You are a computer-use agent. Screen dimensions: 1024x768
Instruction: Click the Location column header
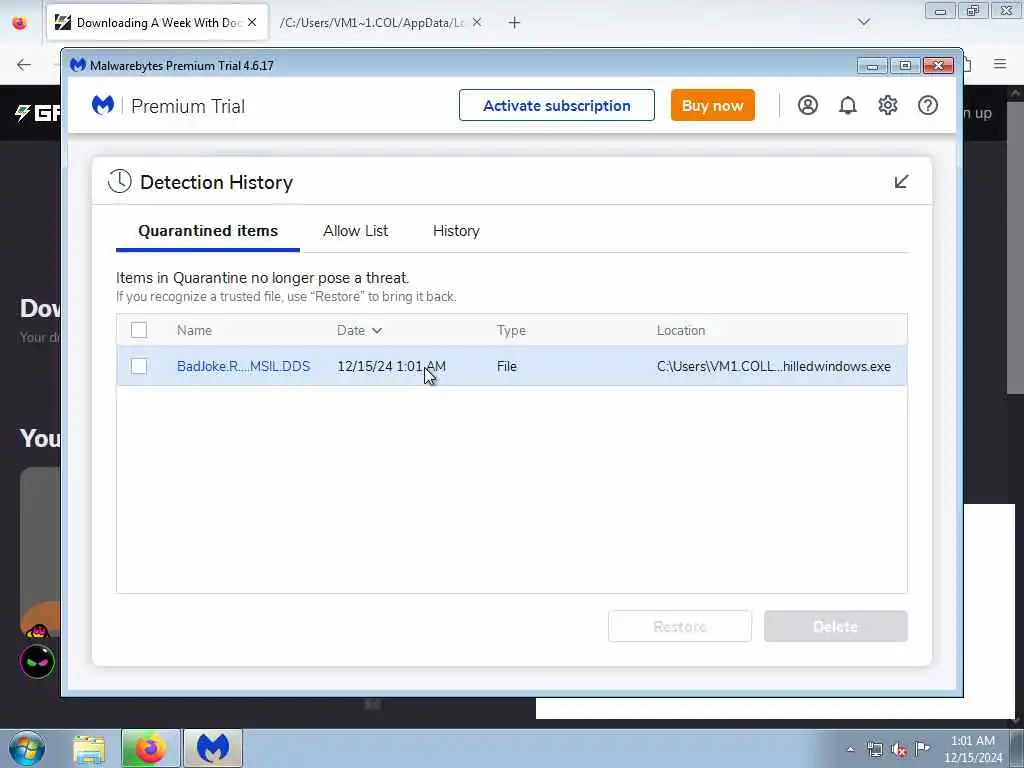pyautogui.click(x=680, y=330)
